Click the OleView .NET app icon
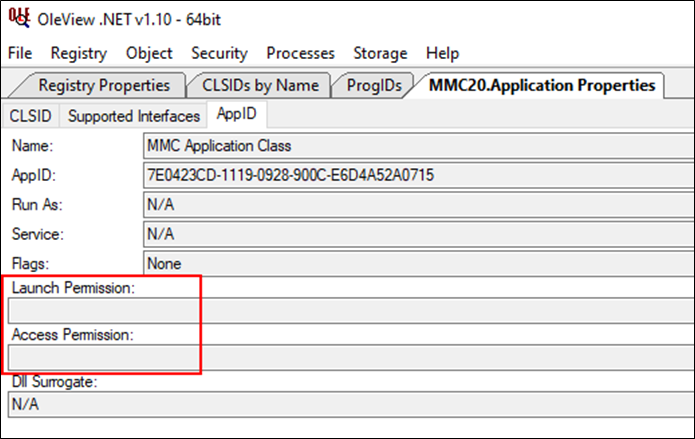 pyautogui.click(x=19, y=18)
